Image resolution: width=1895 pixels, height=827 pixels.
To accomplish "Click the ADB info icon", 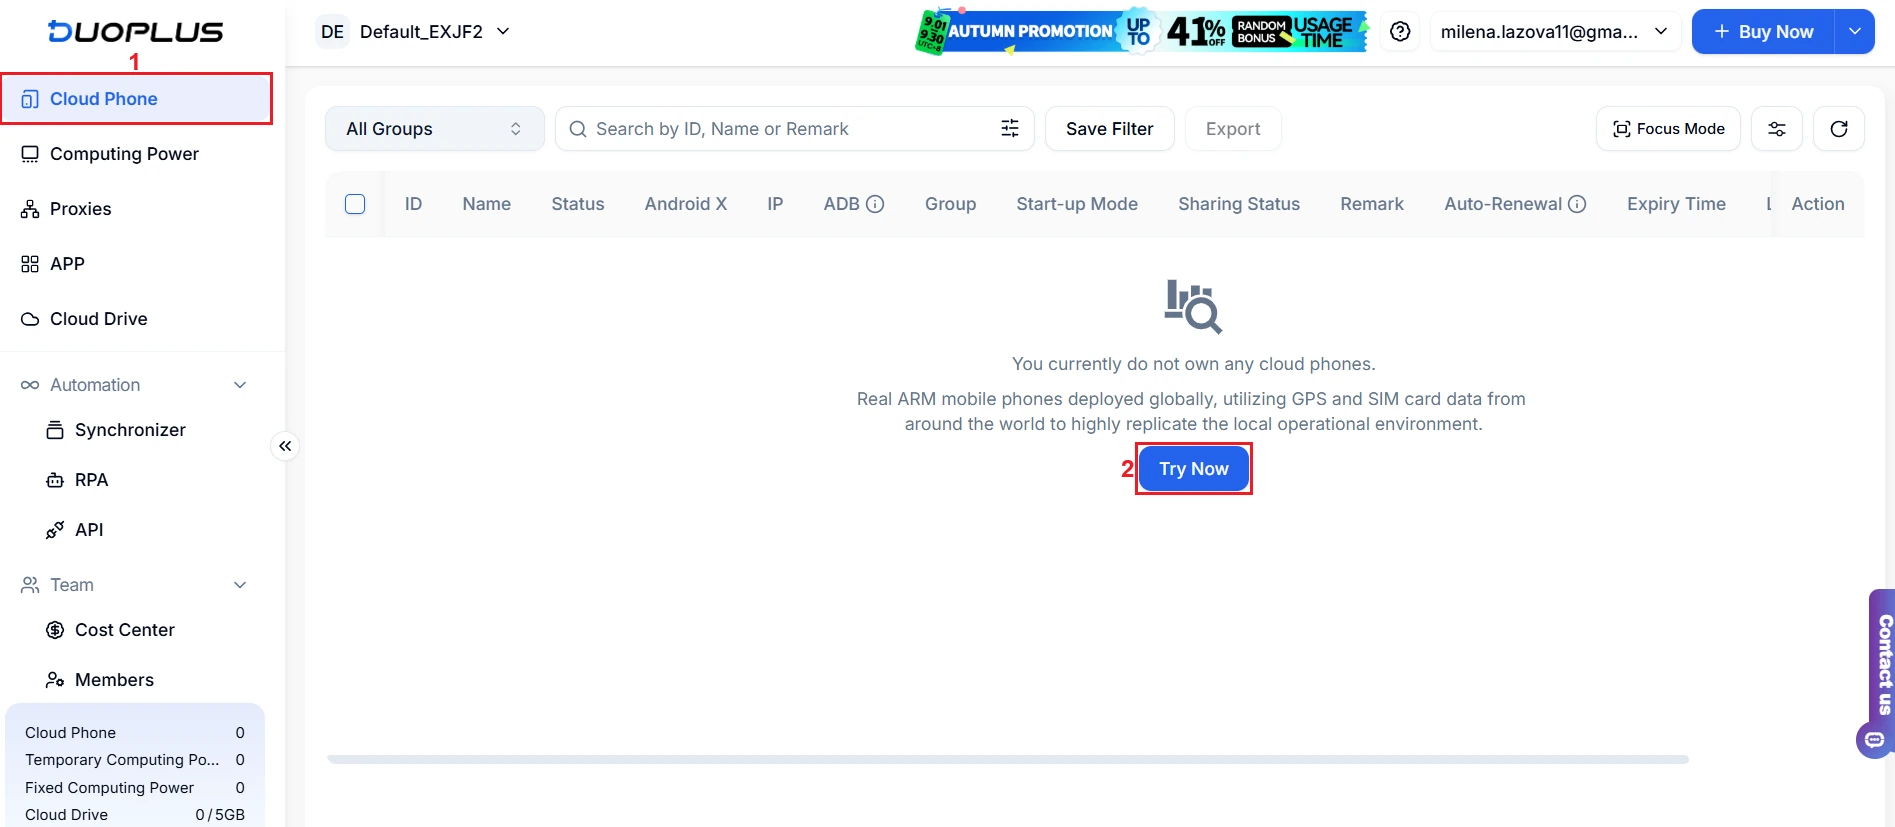I will coord(875,204).
